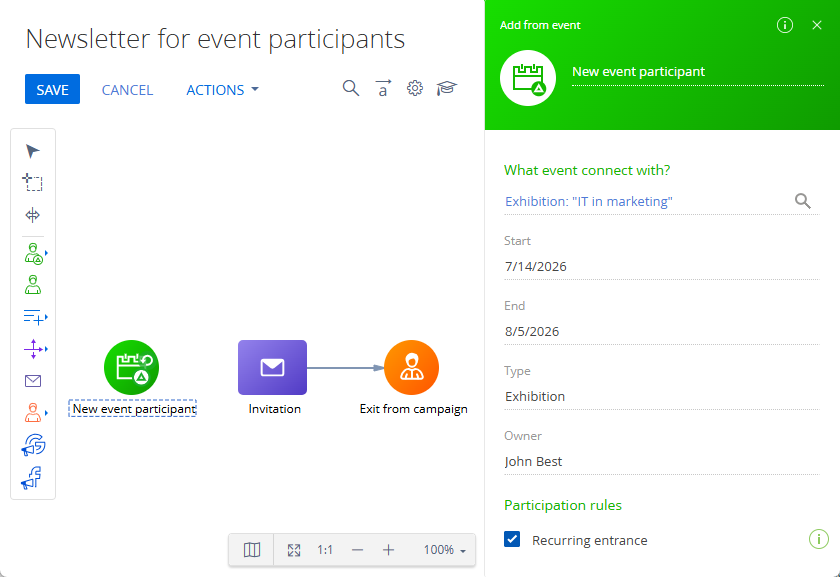Viewport: 840px width, 577px height.
Task: Click the Invitation label on canvas
Action: [274, 409]
